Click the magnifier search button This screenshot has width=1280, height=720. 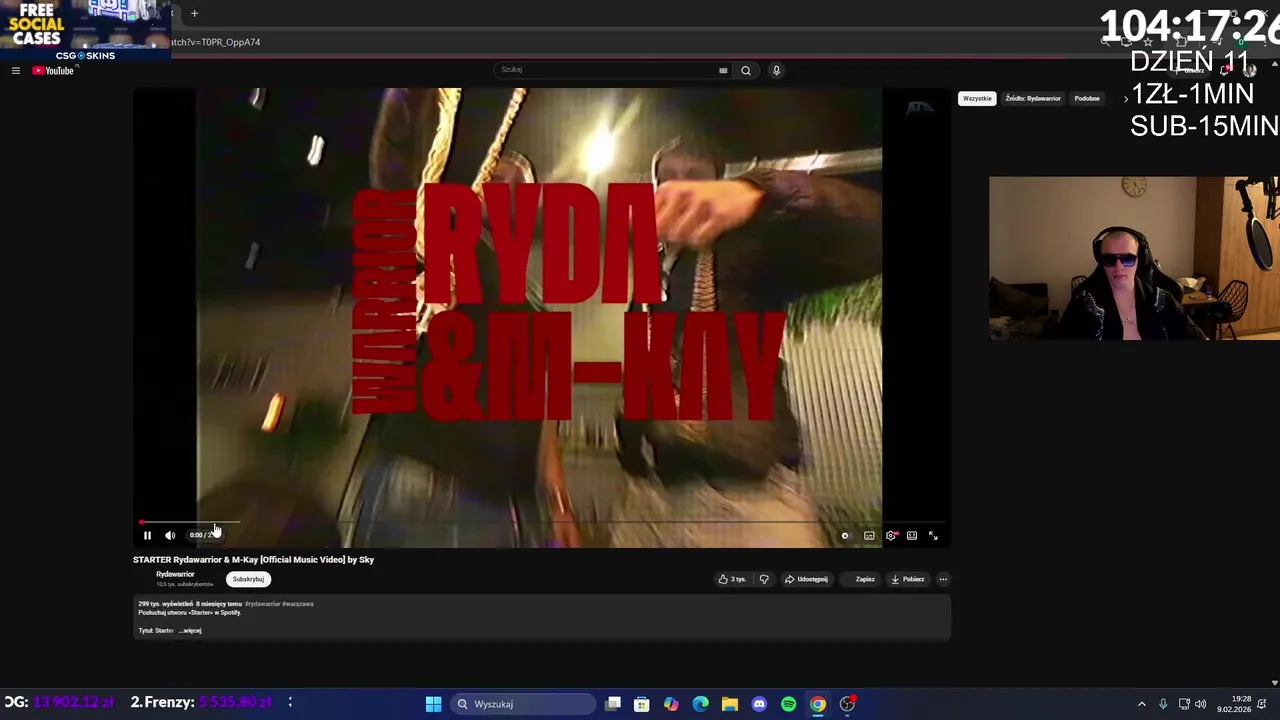(746, 71)
